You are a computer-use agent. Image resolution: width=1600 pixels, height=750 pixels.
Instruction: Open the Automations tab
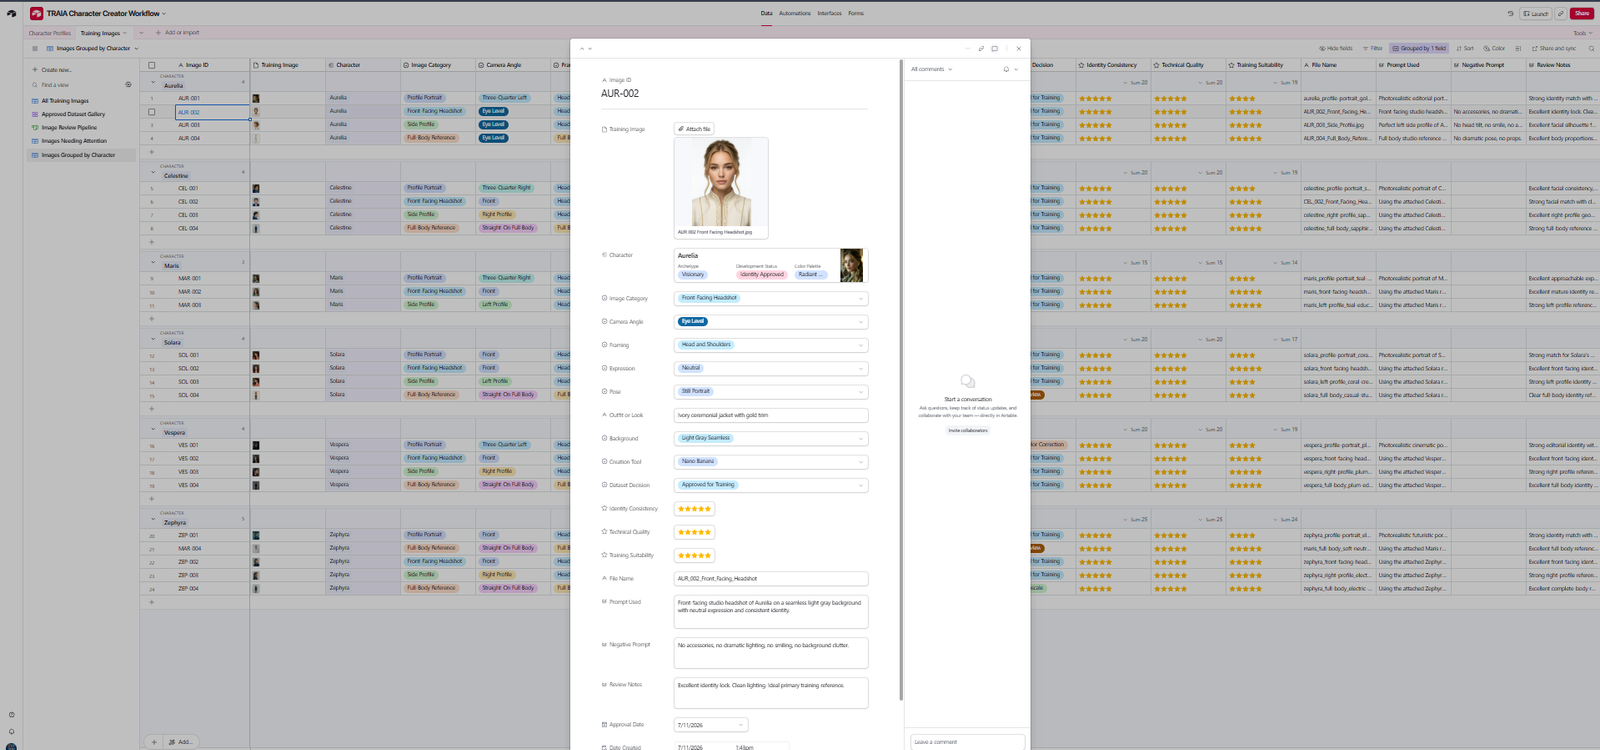coord(795,13)
